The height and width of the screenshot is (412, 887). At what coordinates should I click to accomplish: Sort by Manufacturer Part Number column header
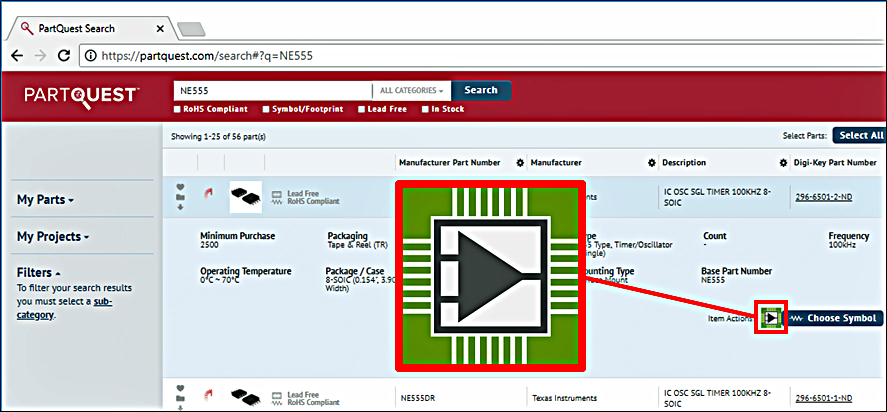(450, 162)
